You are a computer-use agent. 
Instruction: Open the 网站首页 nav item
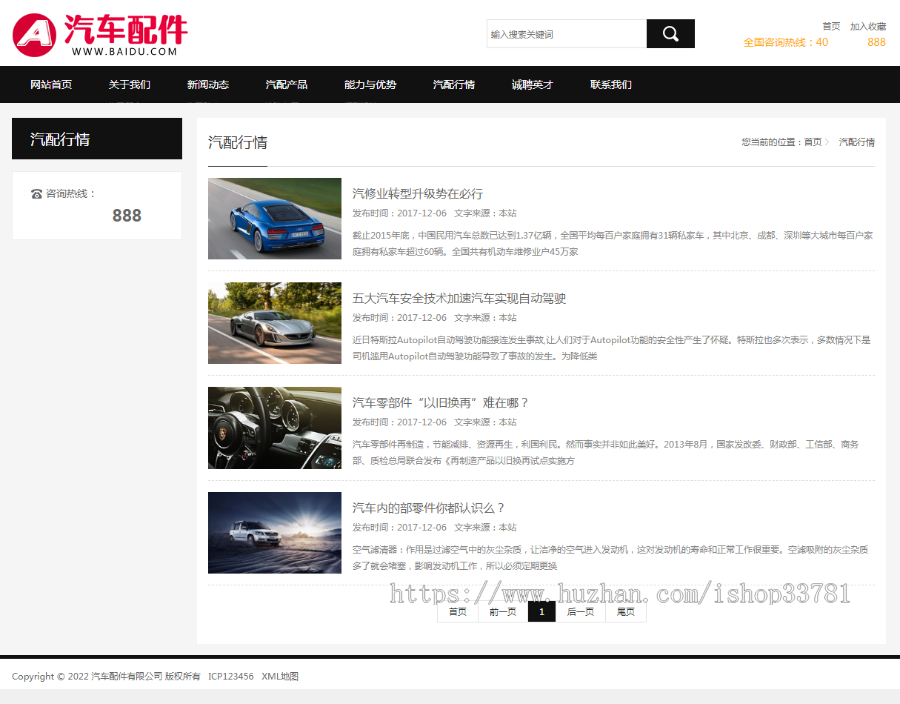51,84
